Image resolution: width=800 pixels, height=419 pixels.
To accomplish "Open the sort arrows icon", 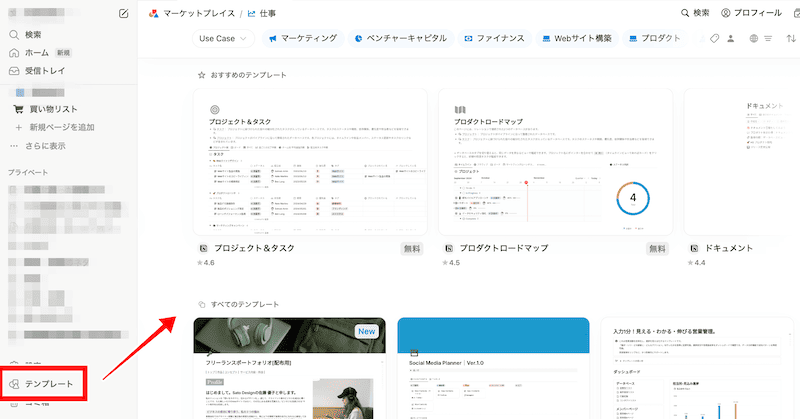I will [791, 39].
